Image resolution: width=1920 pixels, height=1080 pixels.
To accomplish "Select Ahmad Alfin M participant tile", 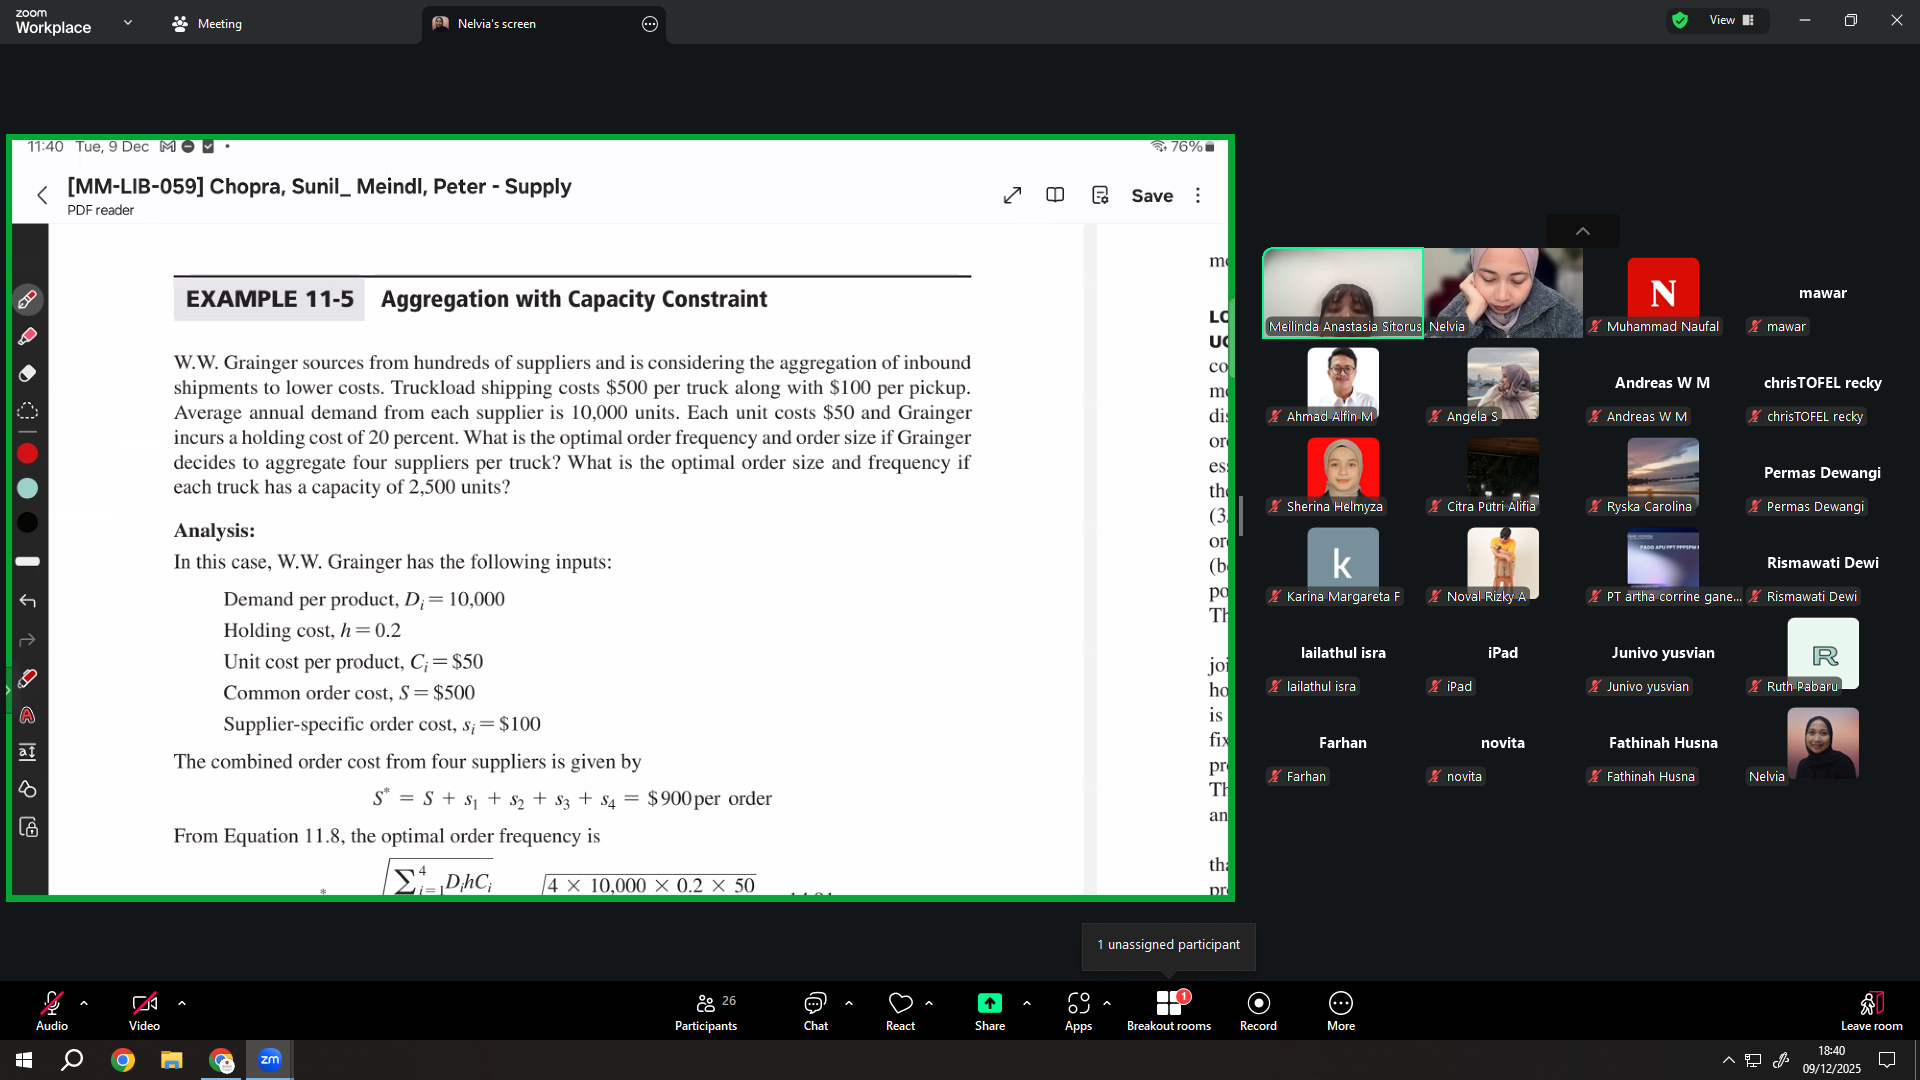I will coord(1343,384).
